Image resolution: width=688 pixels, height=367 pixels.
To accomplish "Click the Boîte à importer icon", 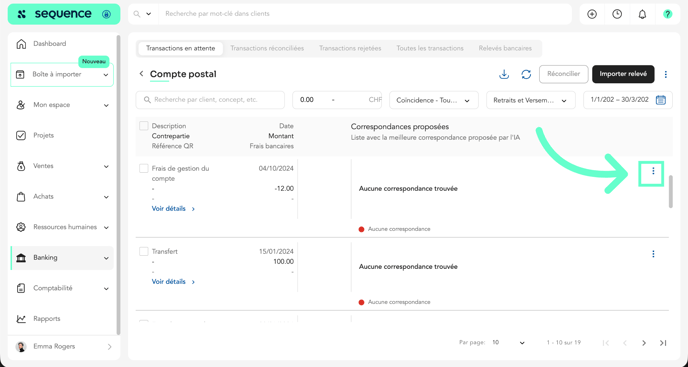I will pyautogui.click(x=20, y=75).
